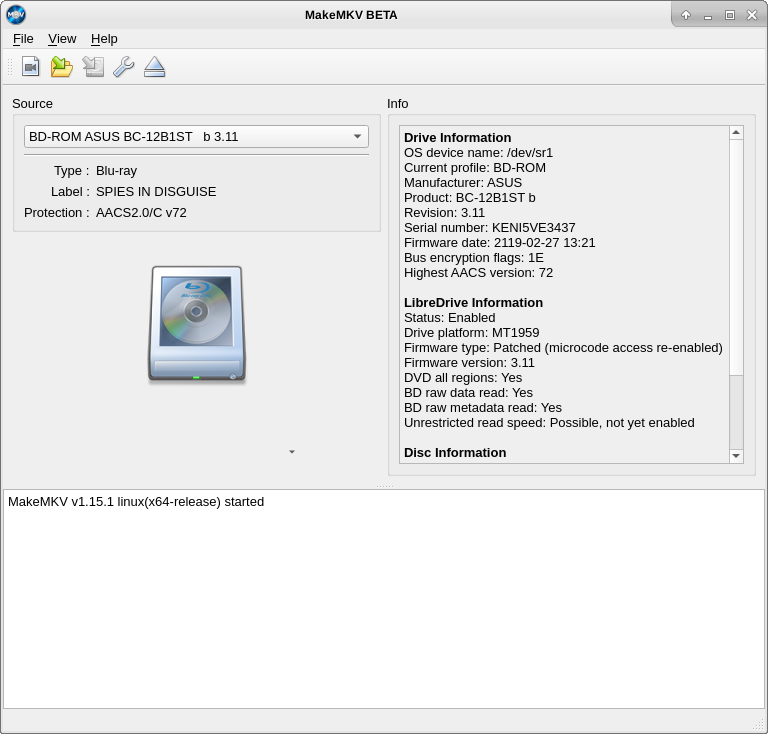Click 'Manufacturer: ASUS' line
Screen dimensions: 768x734
[463, 183]
